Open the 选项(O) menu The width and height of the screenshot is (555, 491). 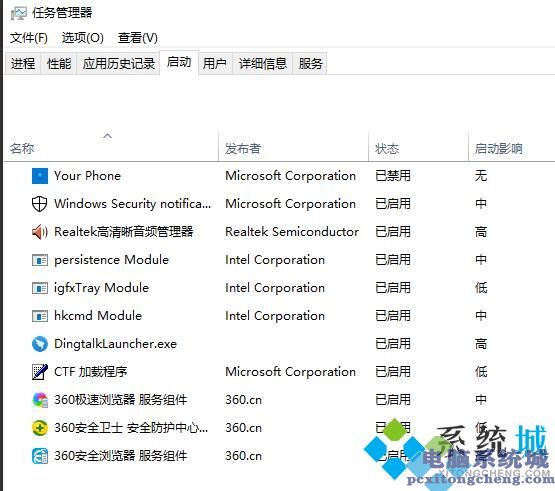[x=82, y=38]
